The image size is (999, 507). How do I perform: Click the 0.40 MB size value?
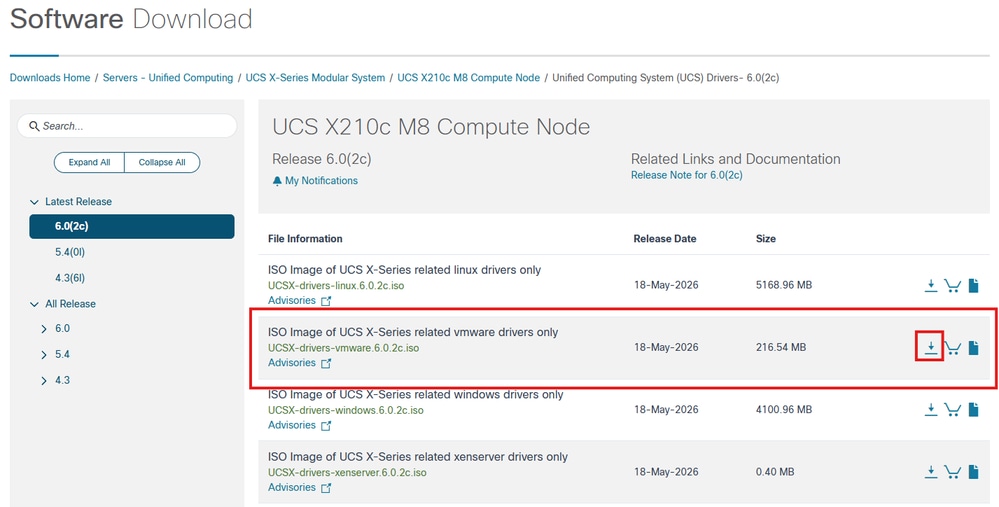[775, 472]
